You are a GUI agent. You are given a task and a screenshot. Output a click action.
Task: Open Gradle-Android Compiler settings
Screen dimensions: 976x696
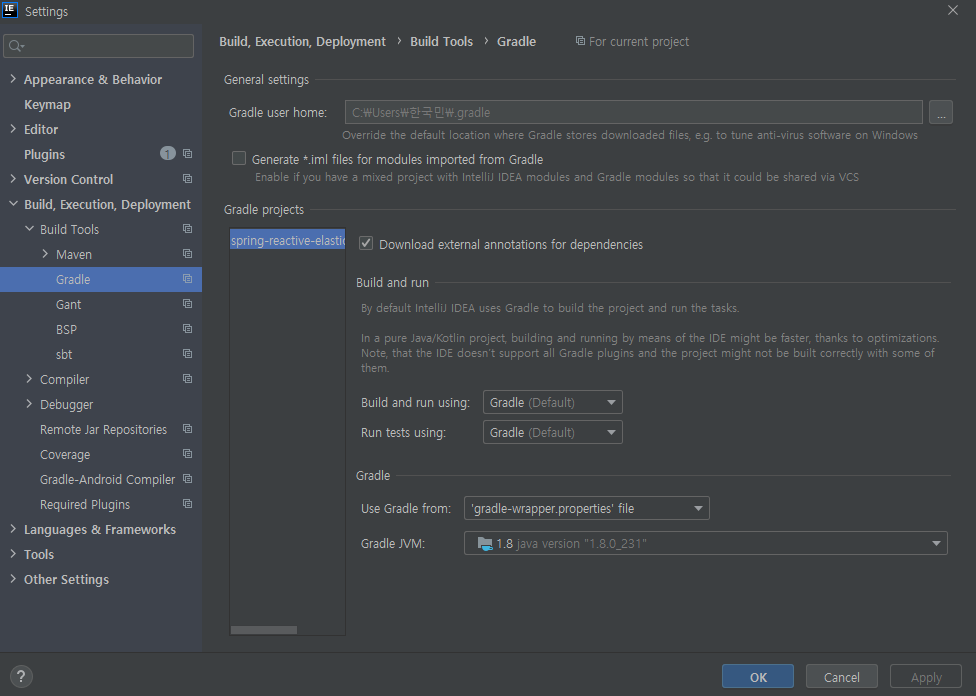(108, 479)
